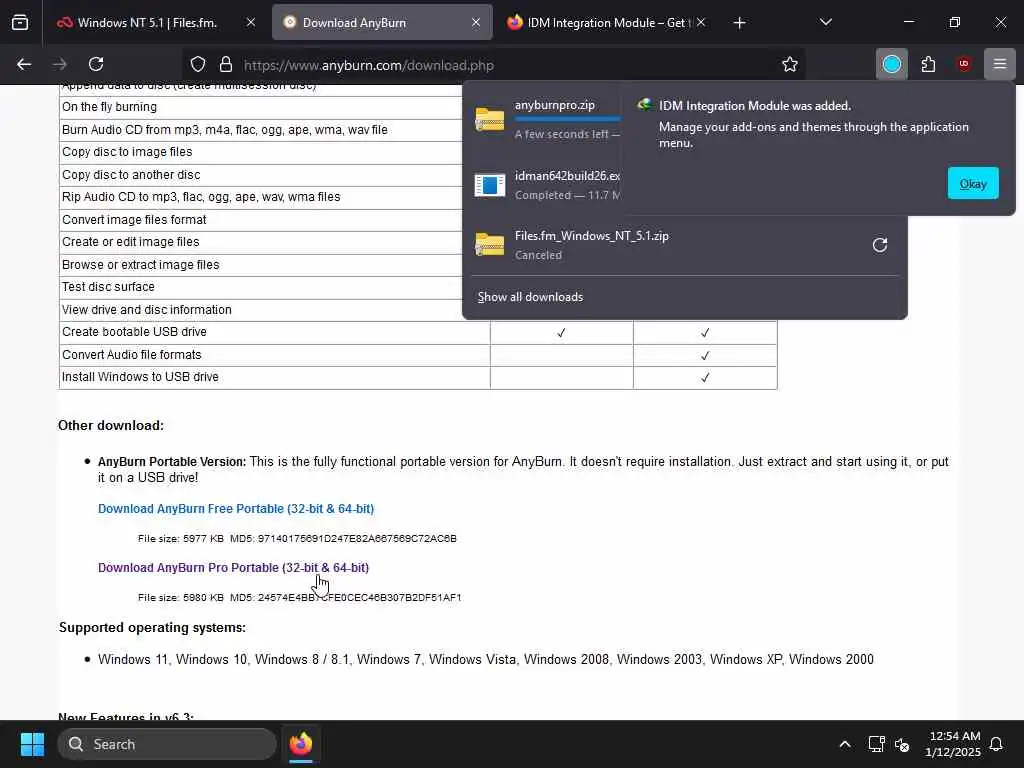Close the Windows NT 5.1 tab
The height and width of the screenshot is (768, 1024).
coord(251,22)
